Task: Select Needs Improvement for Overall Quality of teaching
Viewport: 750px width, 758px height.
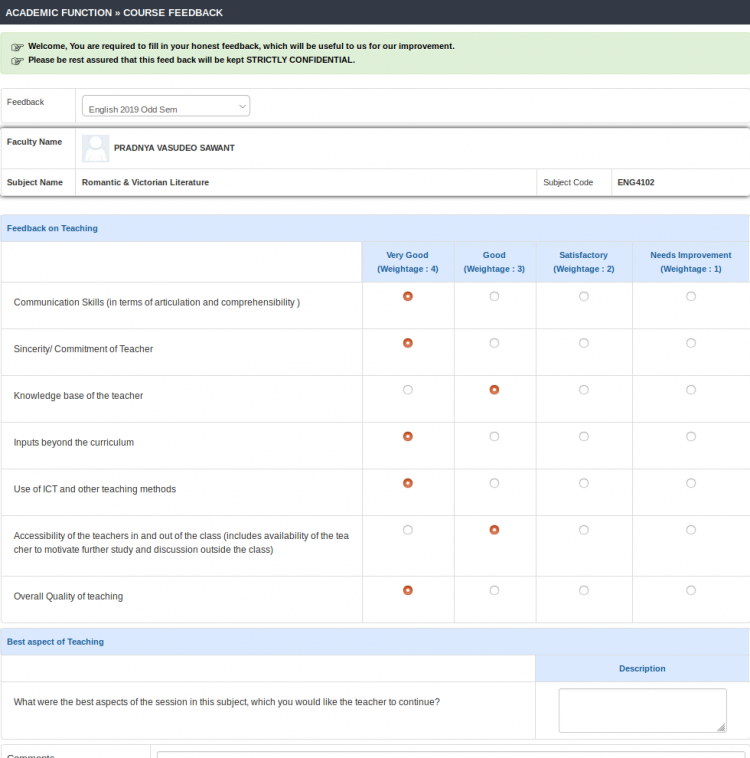Action: (x=691, y=590)
